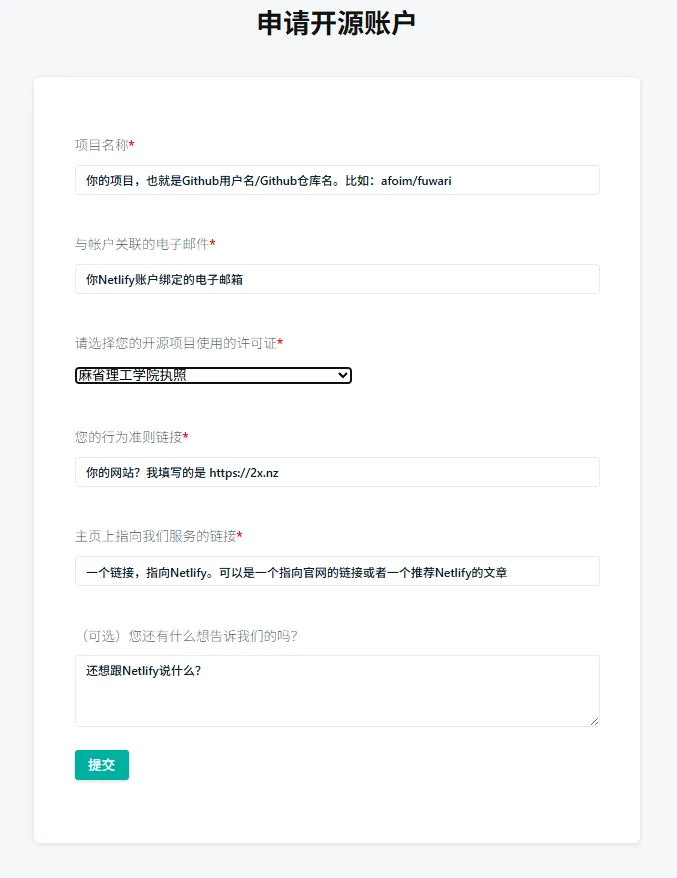Screen dimensions: 677x878
Task: Click the red asterisk beside 电子邮件 label
Action: point(212,244)
